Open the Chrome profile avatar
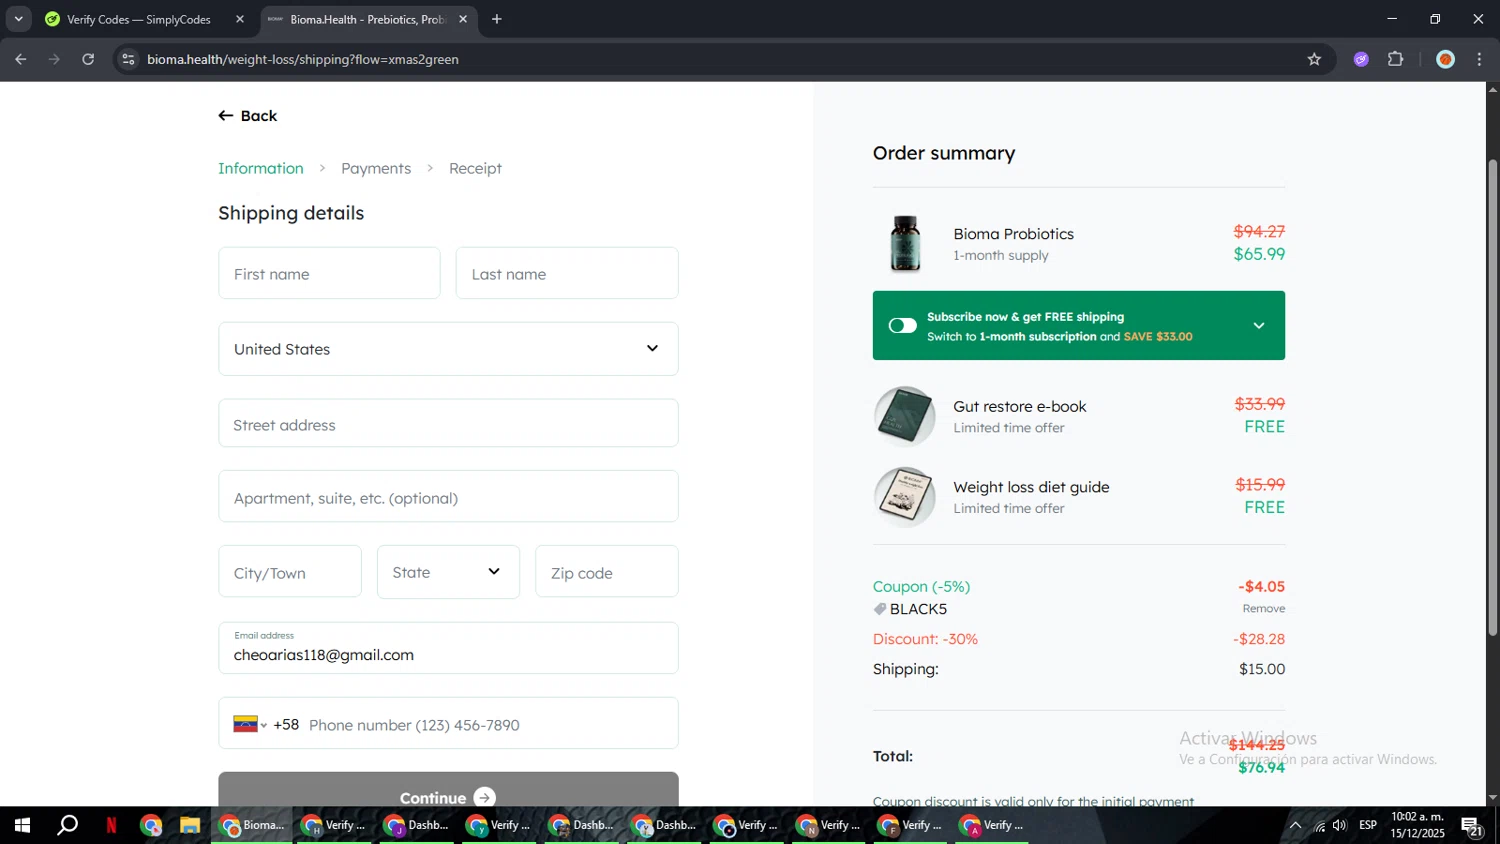The height and width of the screenshot is (844, 1500). pos(1445,59)
